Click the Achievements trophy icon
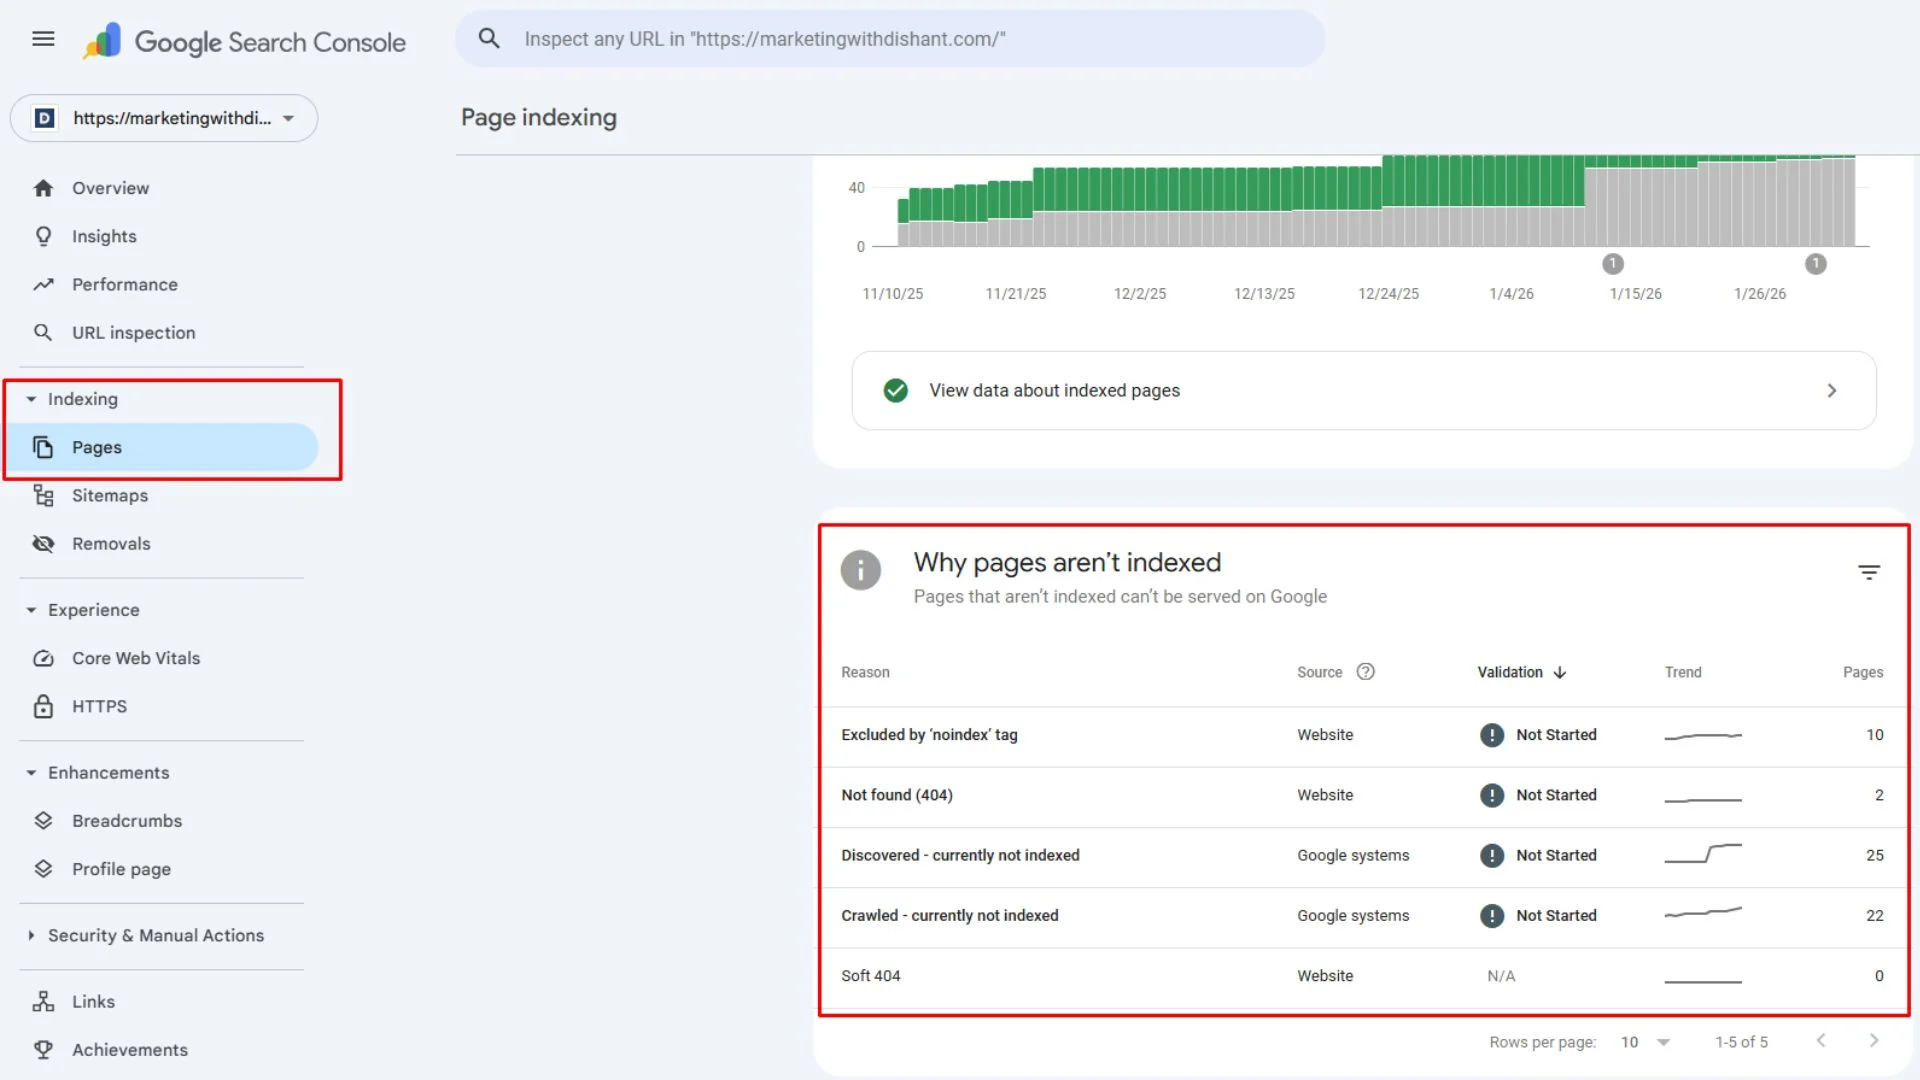This screenshot has width=1920, height=1080. coord(43,1050)
